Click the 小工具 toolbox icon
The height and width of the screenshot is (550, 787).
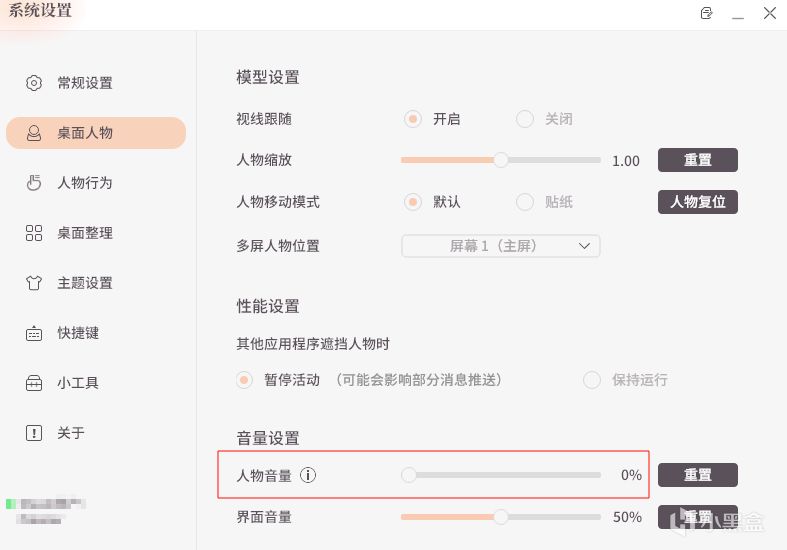point(34,383)
